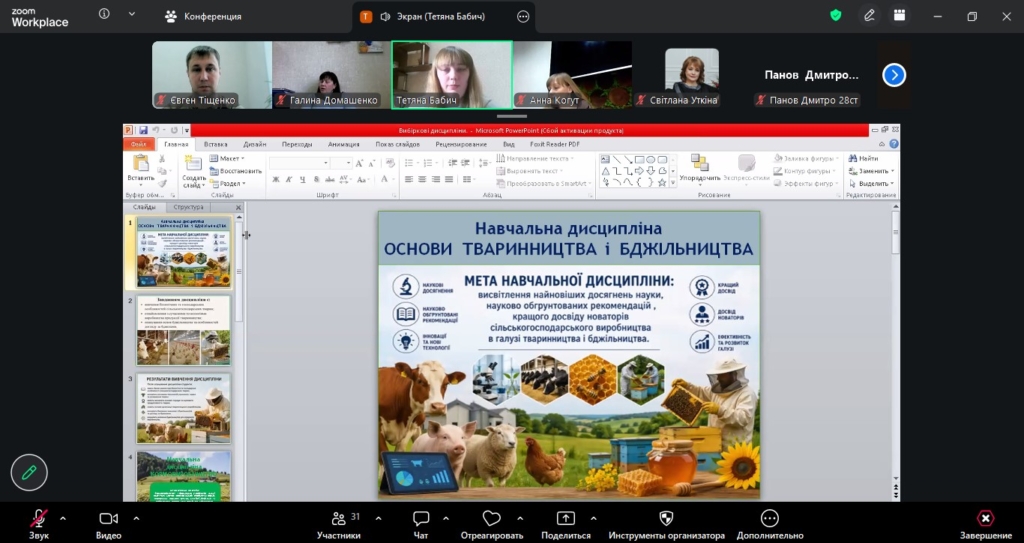Toggle the green floating annotate pen button
The image size is (1024, 543).
coord(29,472)
